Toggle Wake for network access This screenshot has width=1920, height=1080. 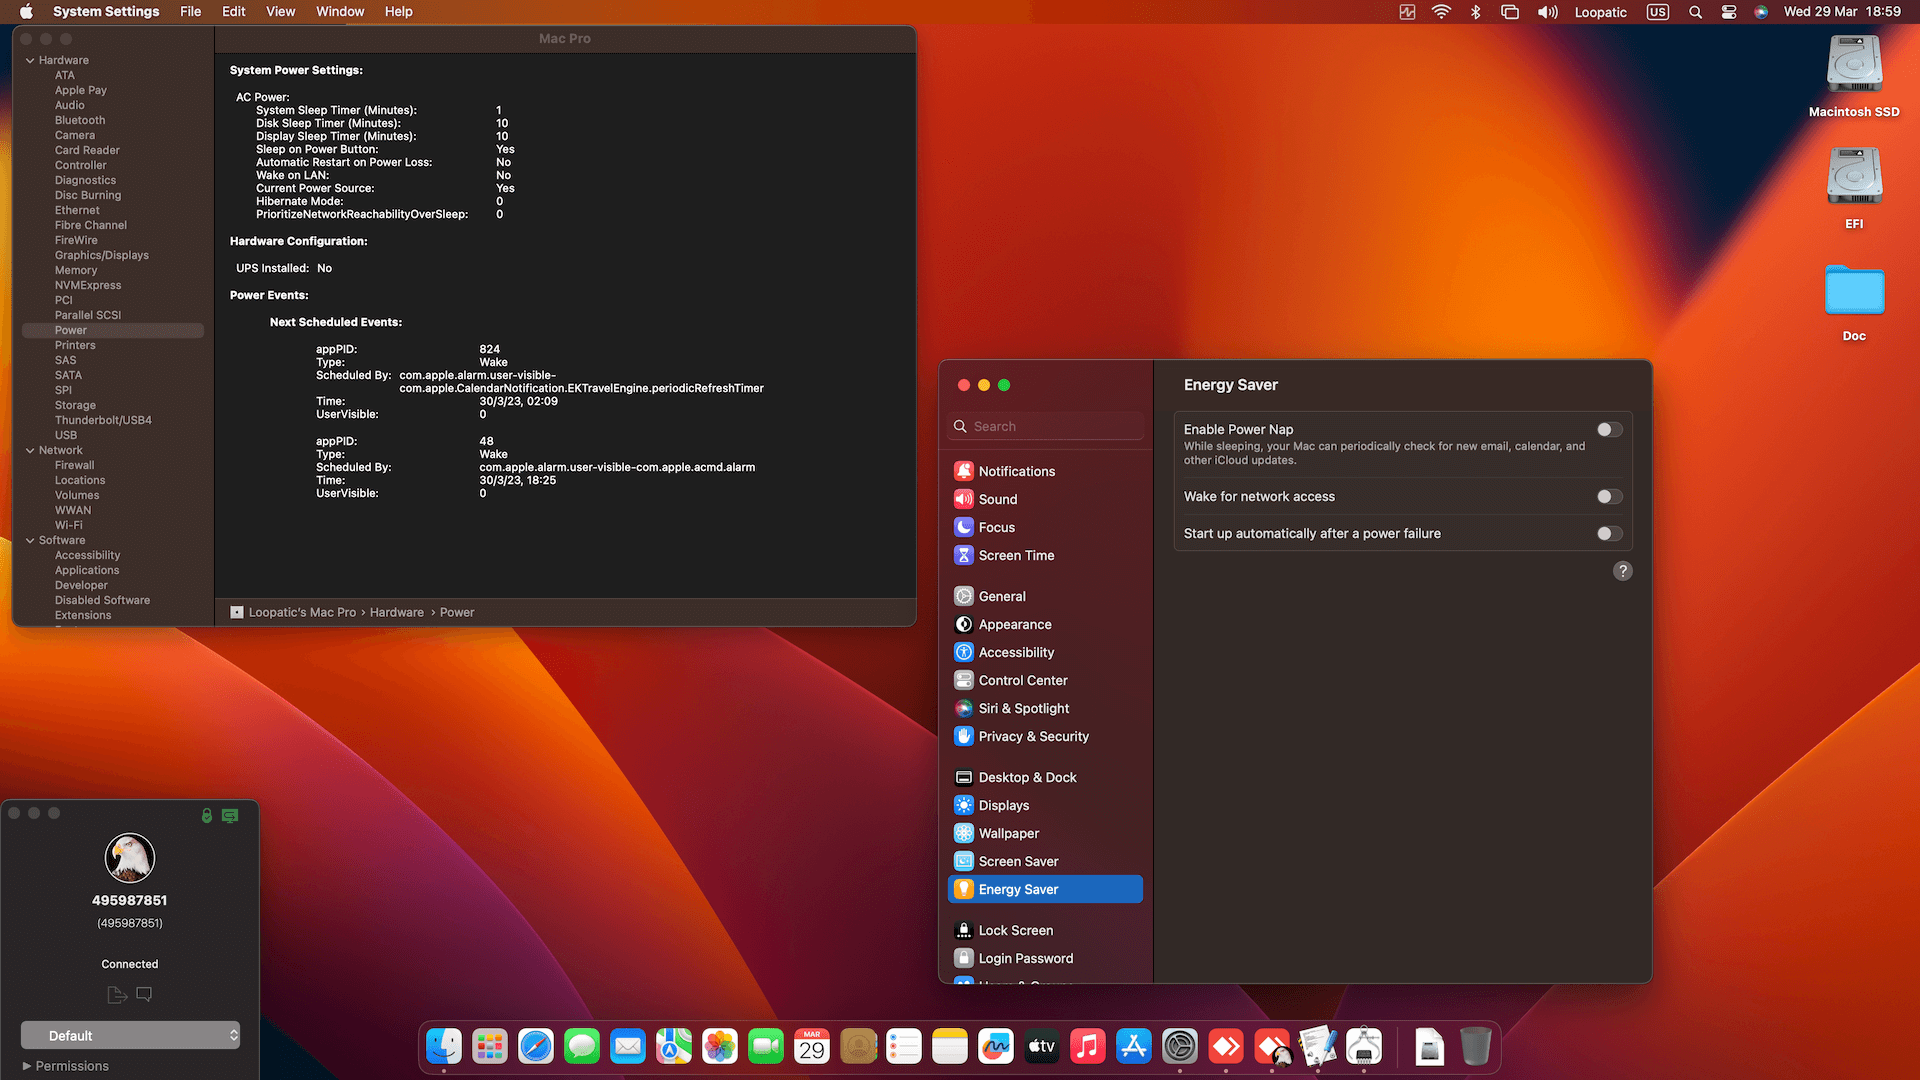click(x=1608, y=496)
